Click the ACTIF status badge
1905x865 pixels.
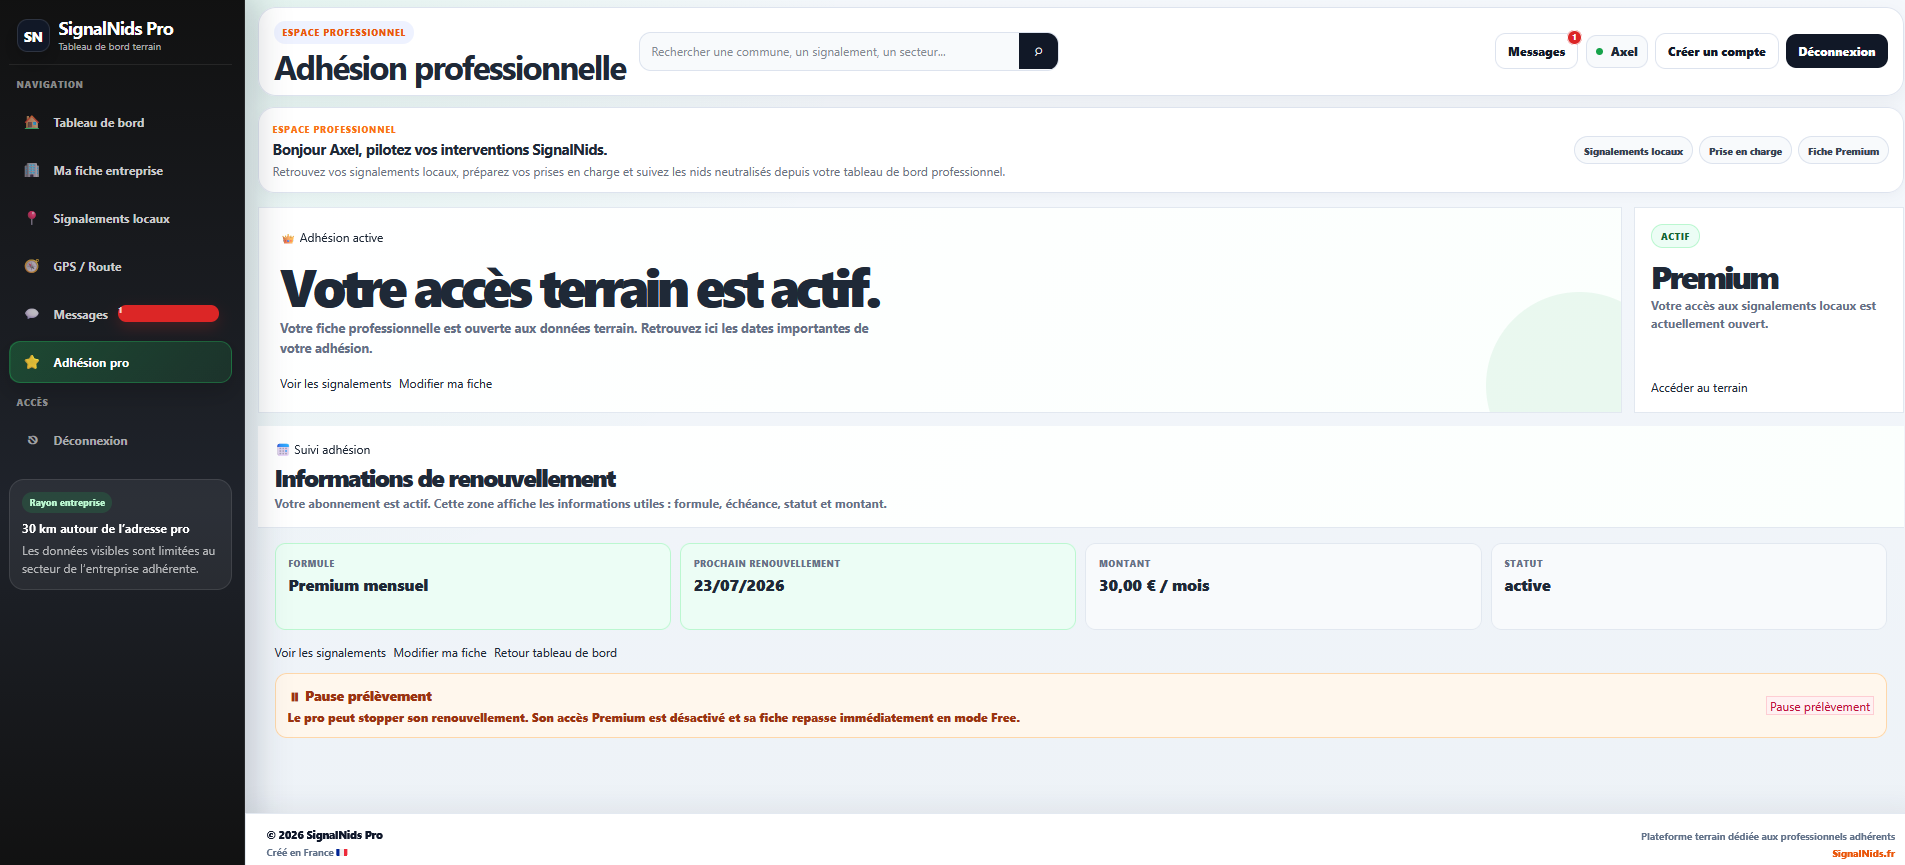coord(1675,237)
